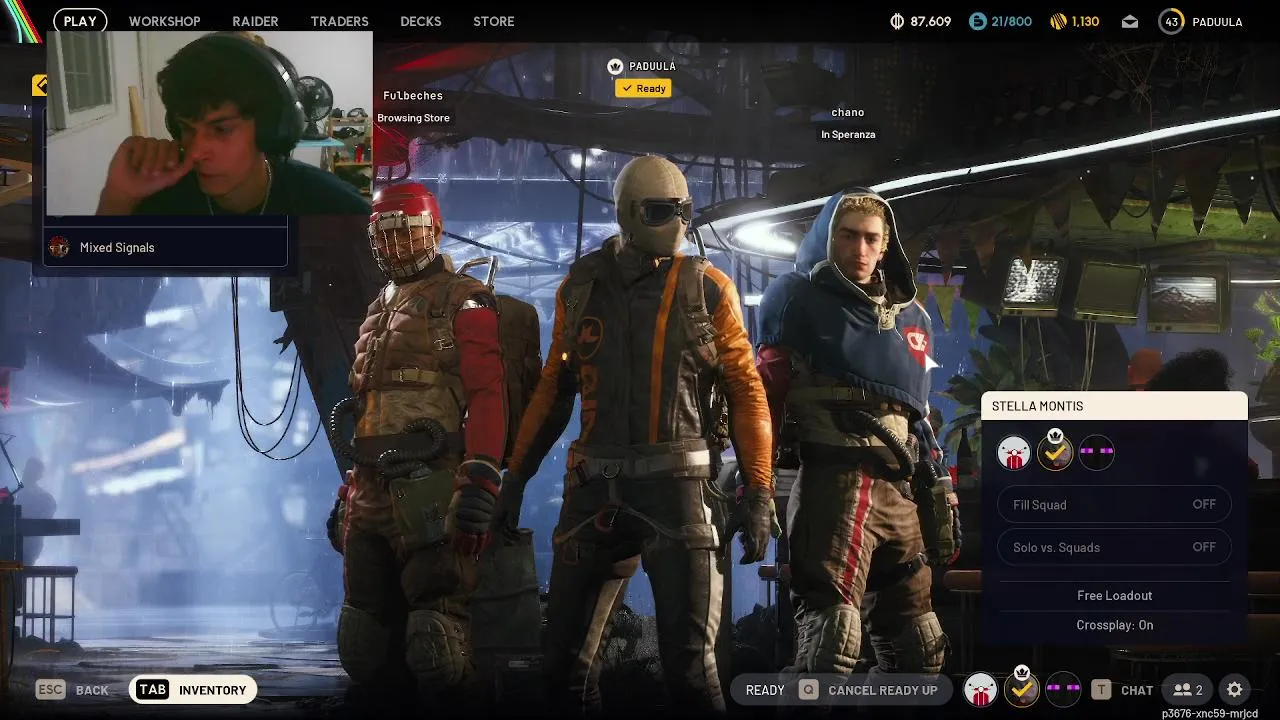Click the blue currency icon beside 21/800

[978, 21]
